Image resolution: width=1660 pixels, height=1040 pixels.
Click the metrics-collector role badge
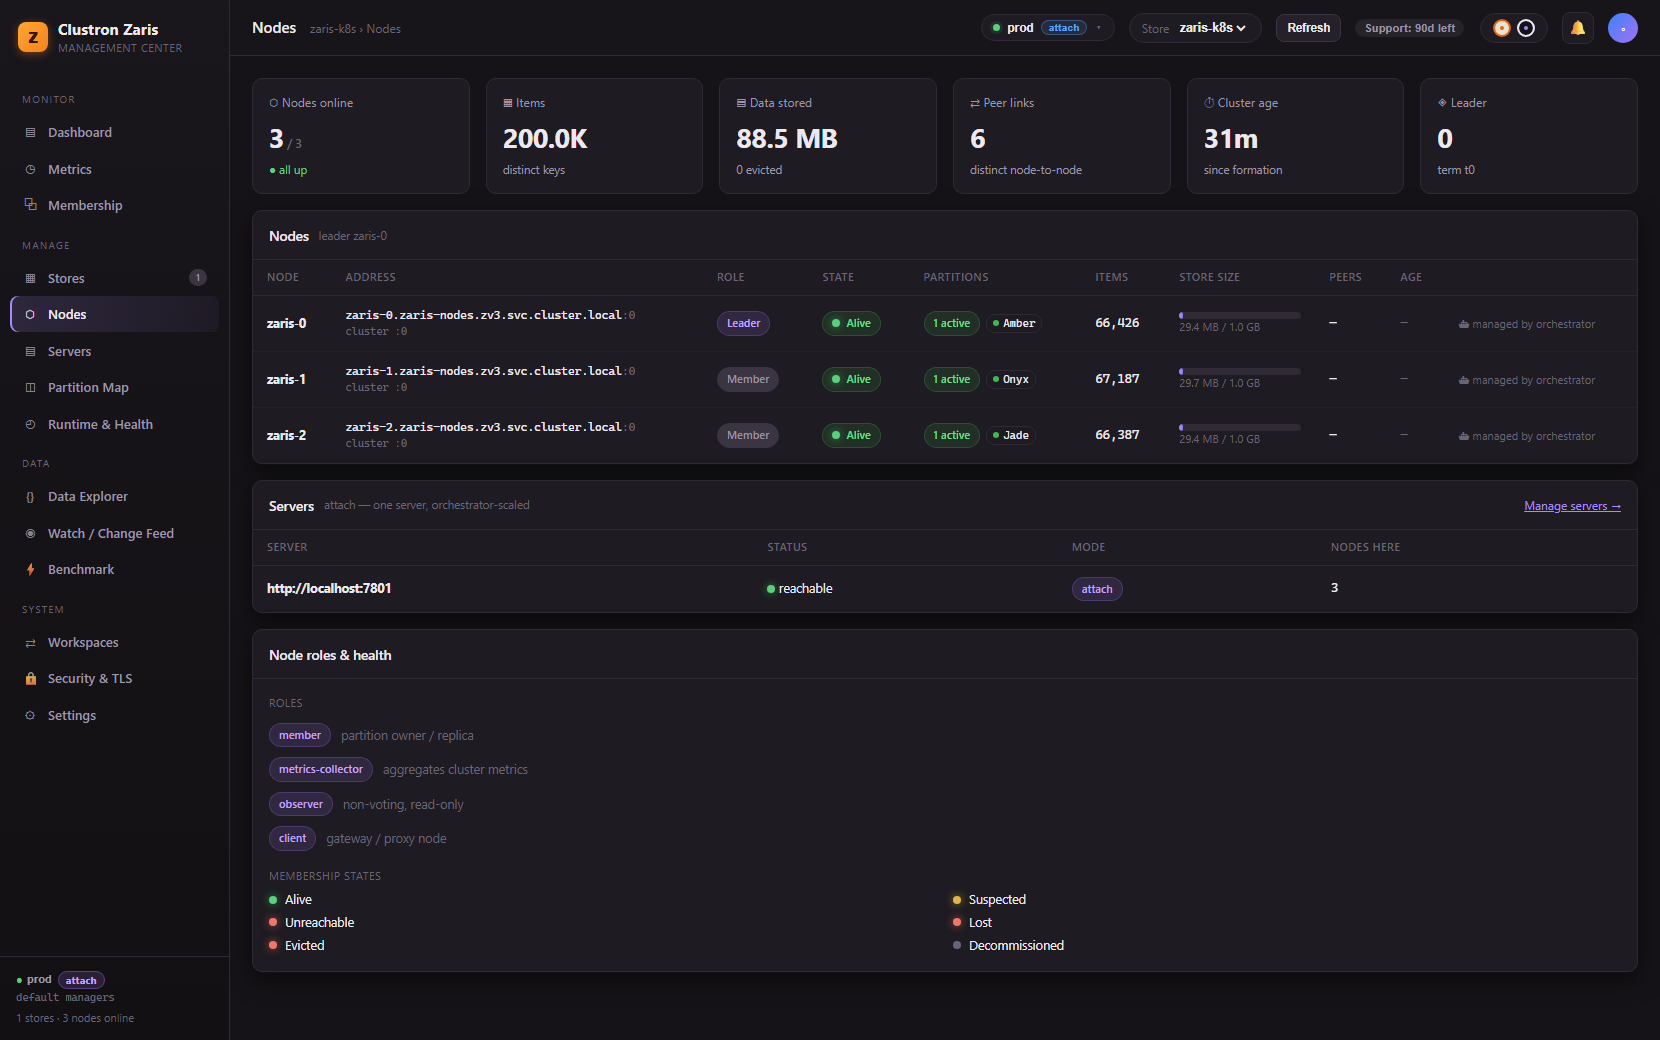pyautogui.click(x=321, y=770)
